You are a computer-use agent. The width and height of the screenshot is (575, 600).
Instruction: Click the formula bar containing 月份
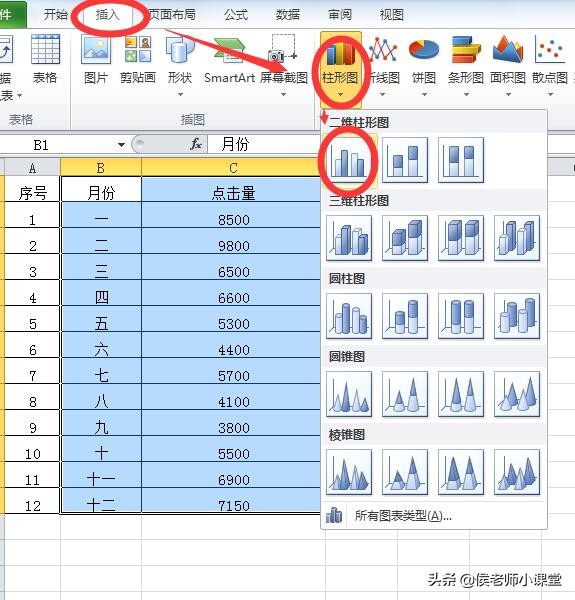264,144
